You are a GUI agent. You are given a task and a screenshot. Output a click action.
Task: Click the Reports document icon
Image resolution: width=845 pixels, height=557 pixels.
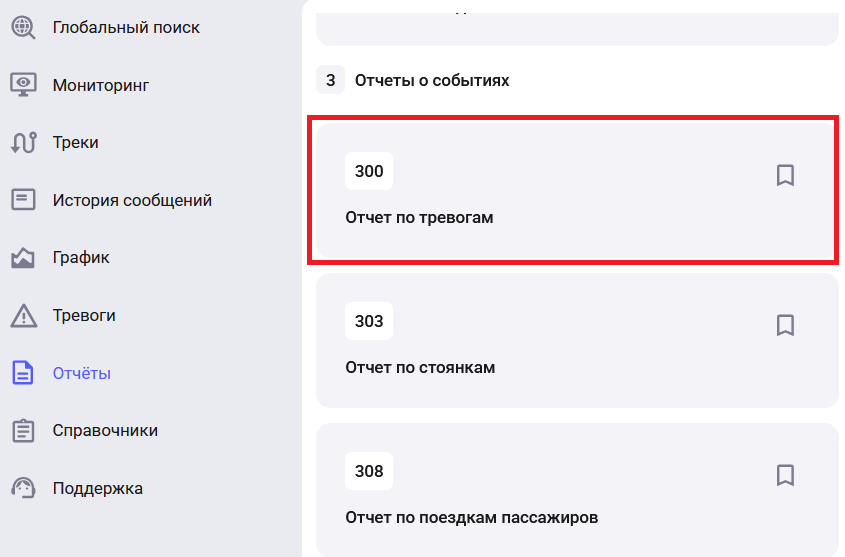coord(23,374)
